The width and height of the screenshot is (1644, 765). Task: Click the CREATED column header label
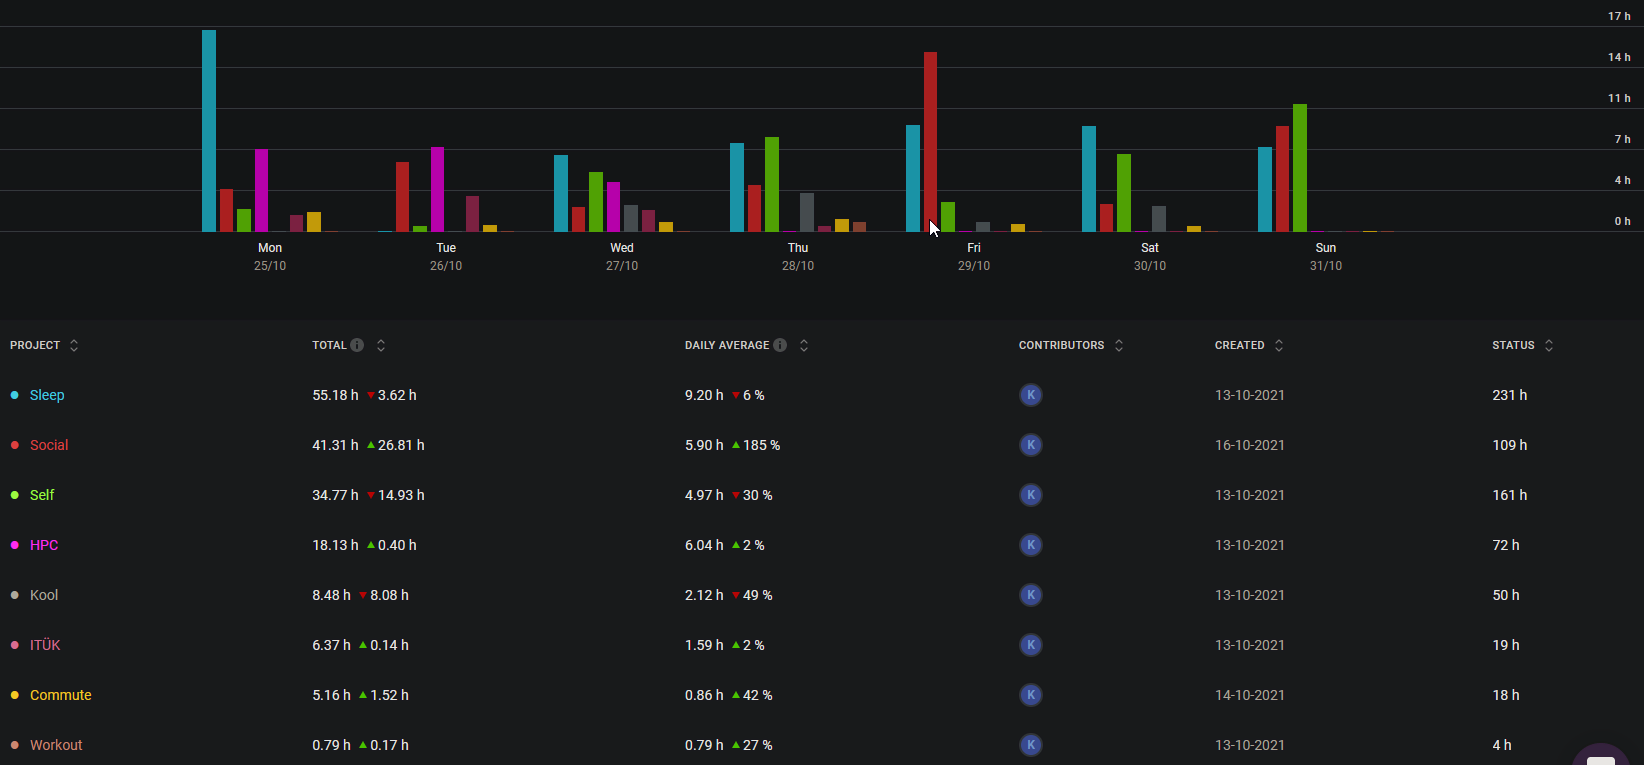click(1240, 345)
